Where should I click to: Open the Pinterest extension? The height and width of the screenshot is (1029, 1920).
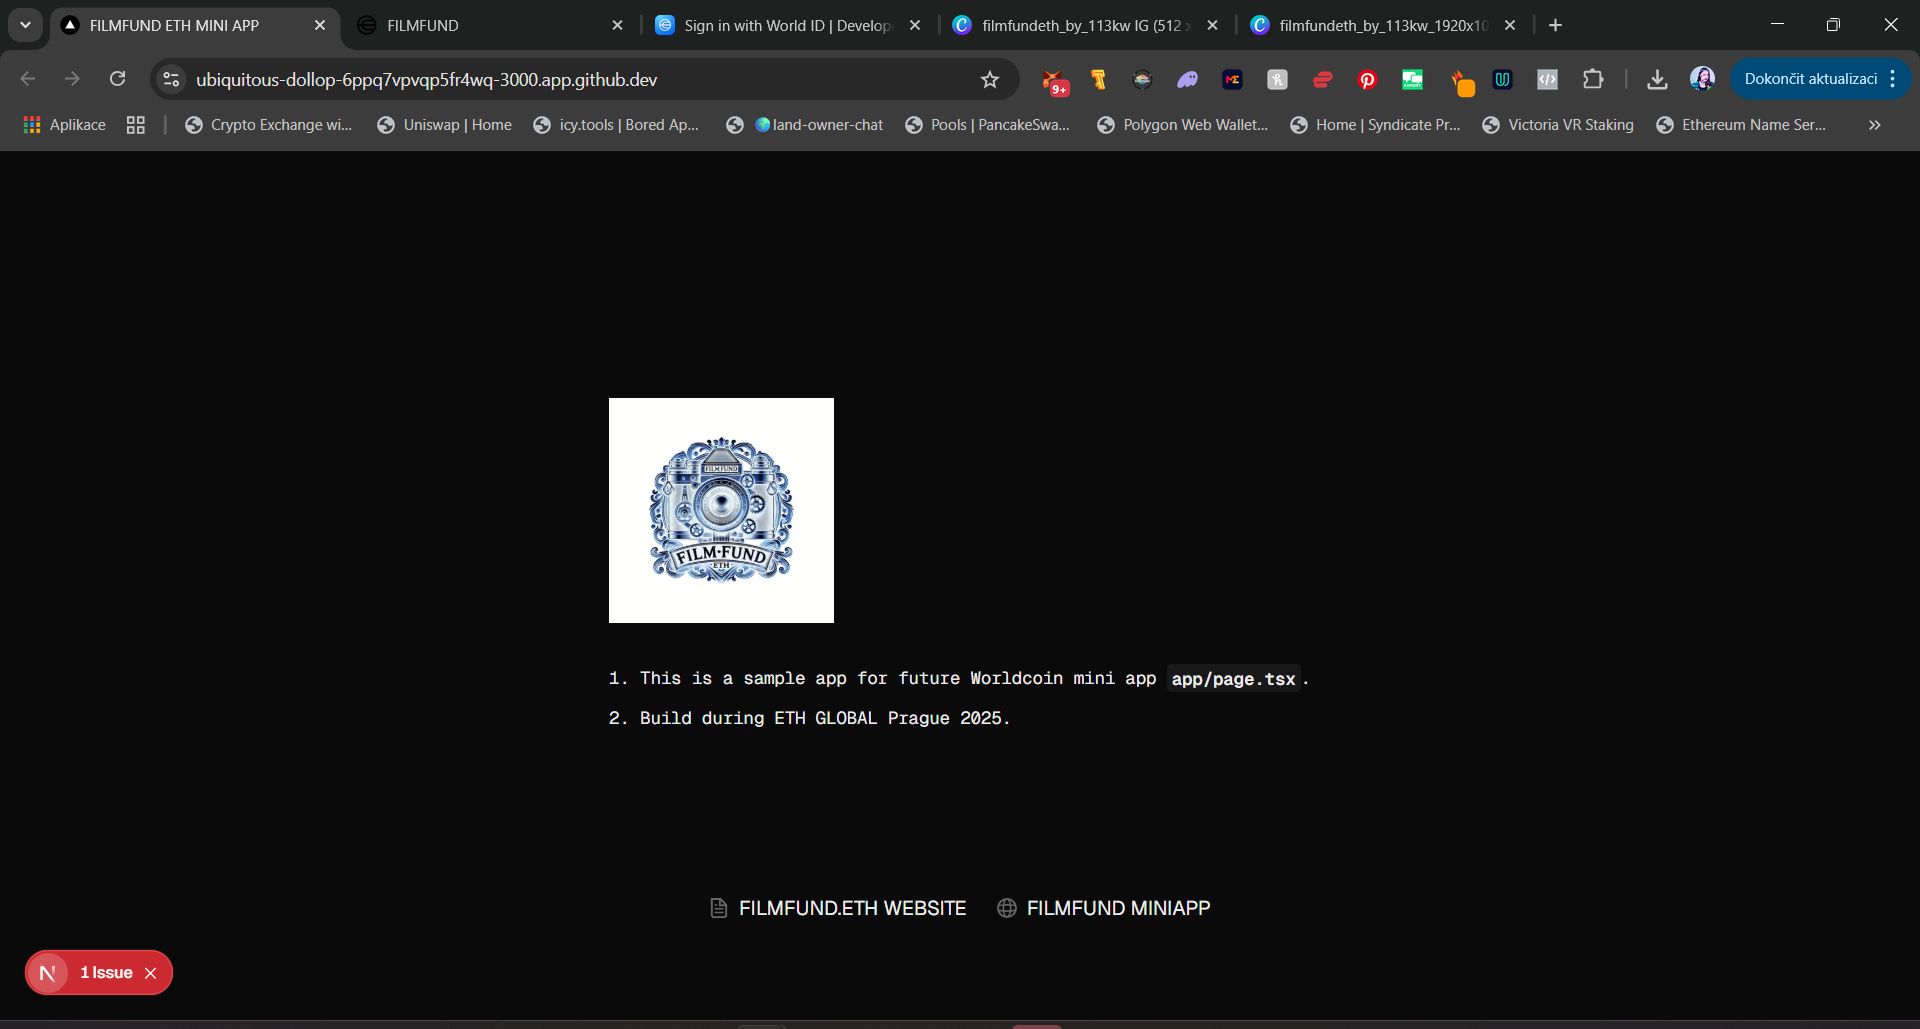(x=1367, y=80)
